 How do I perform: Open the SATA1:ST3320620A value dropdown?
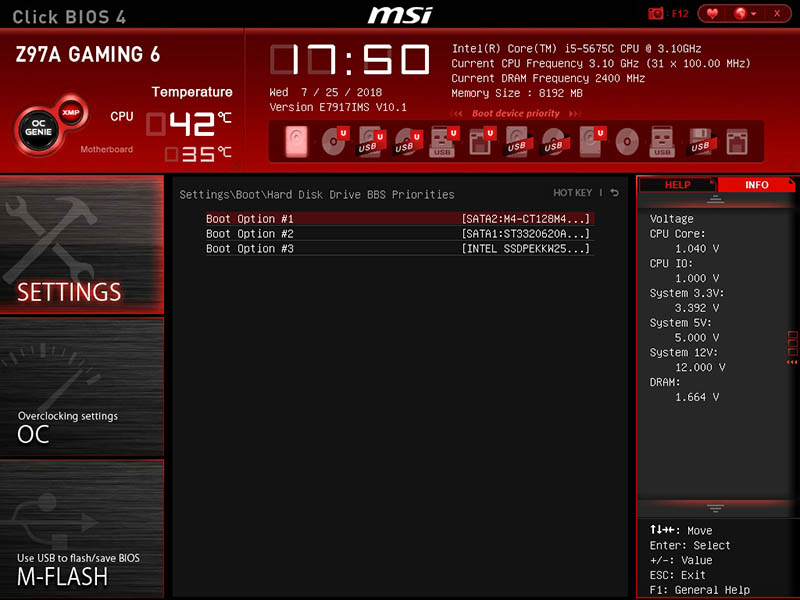526,234
